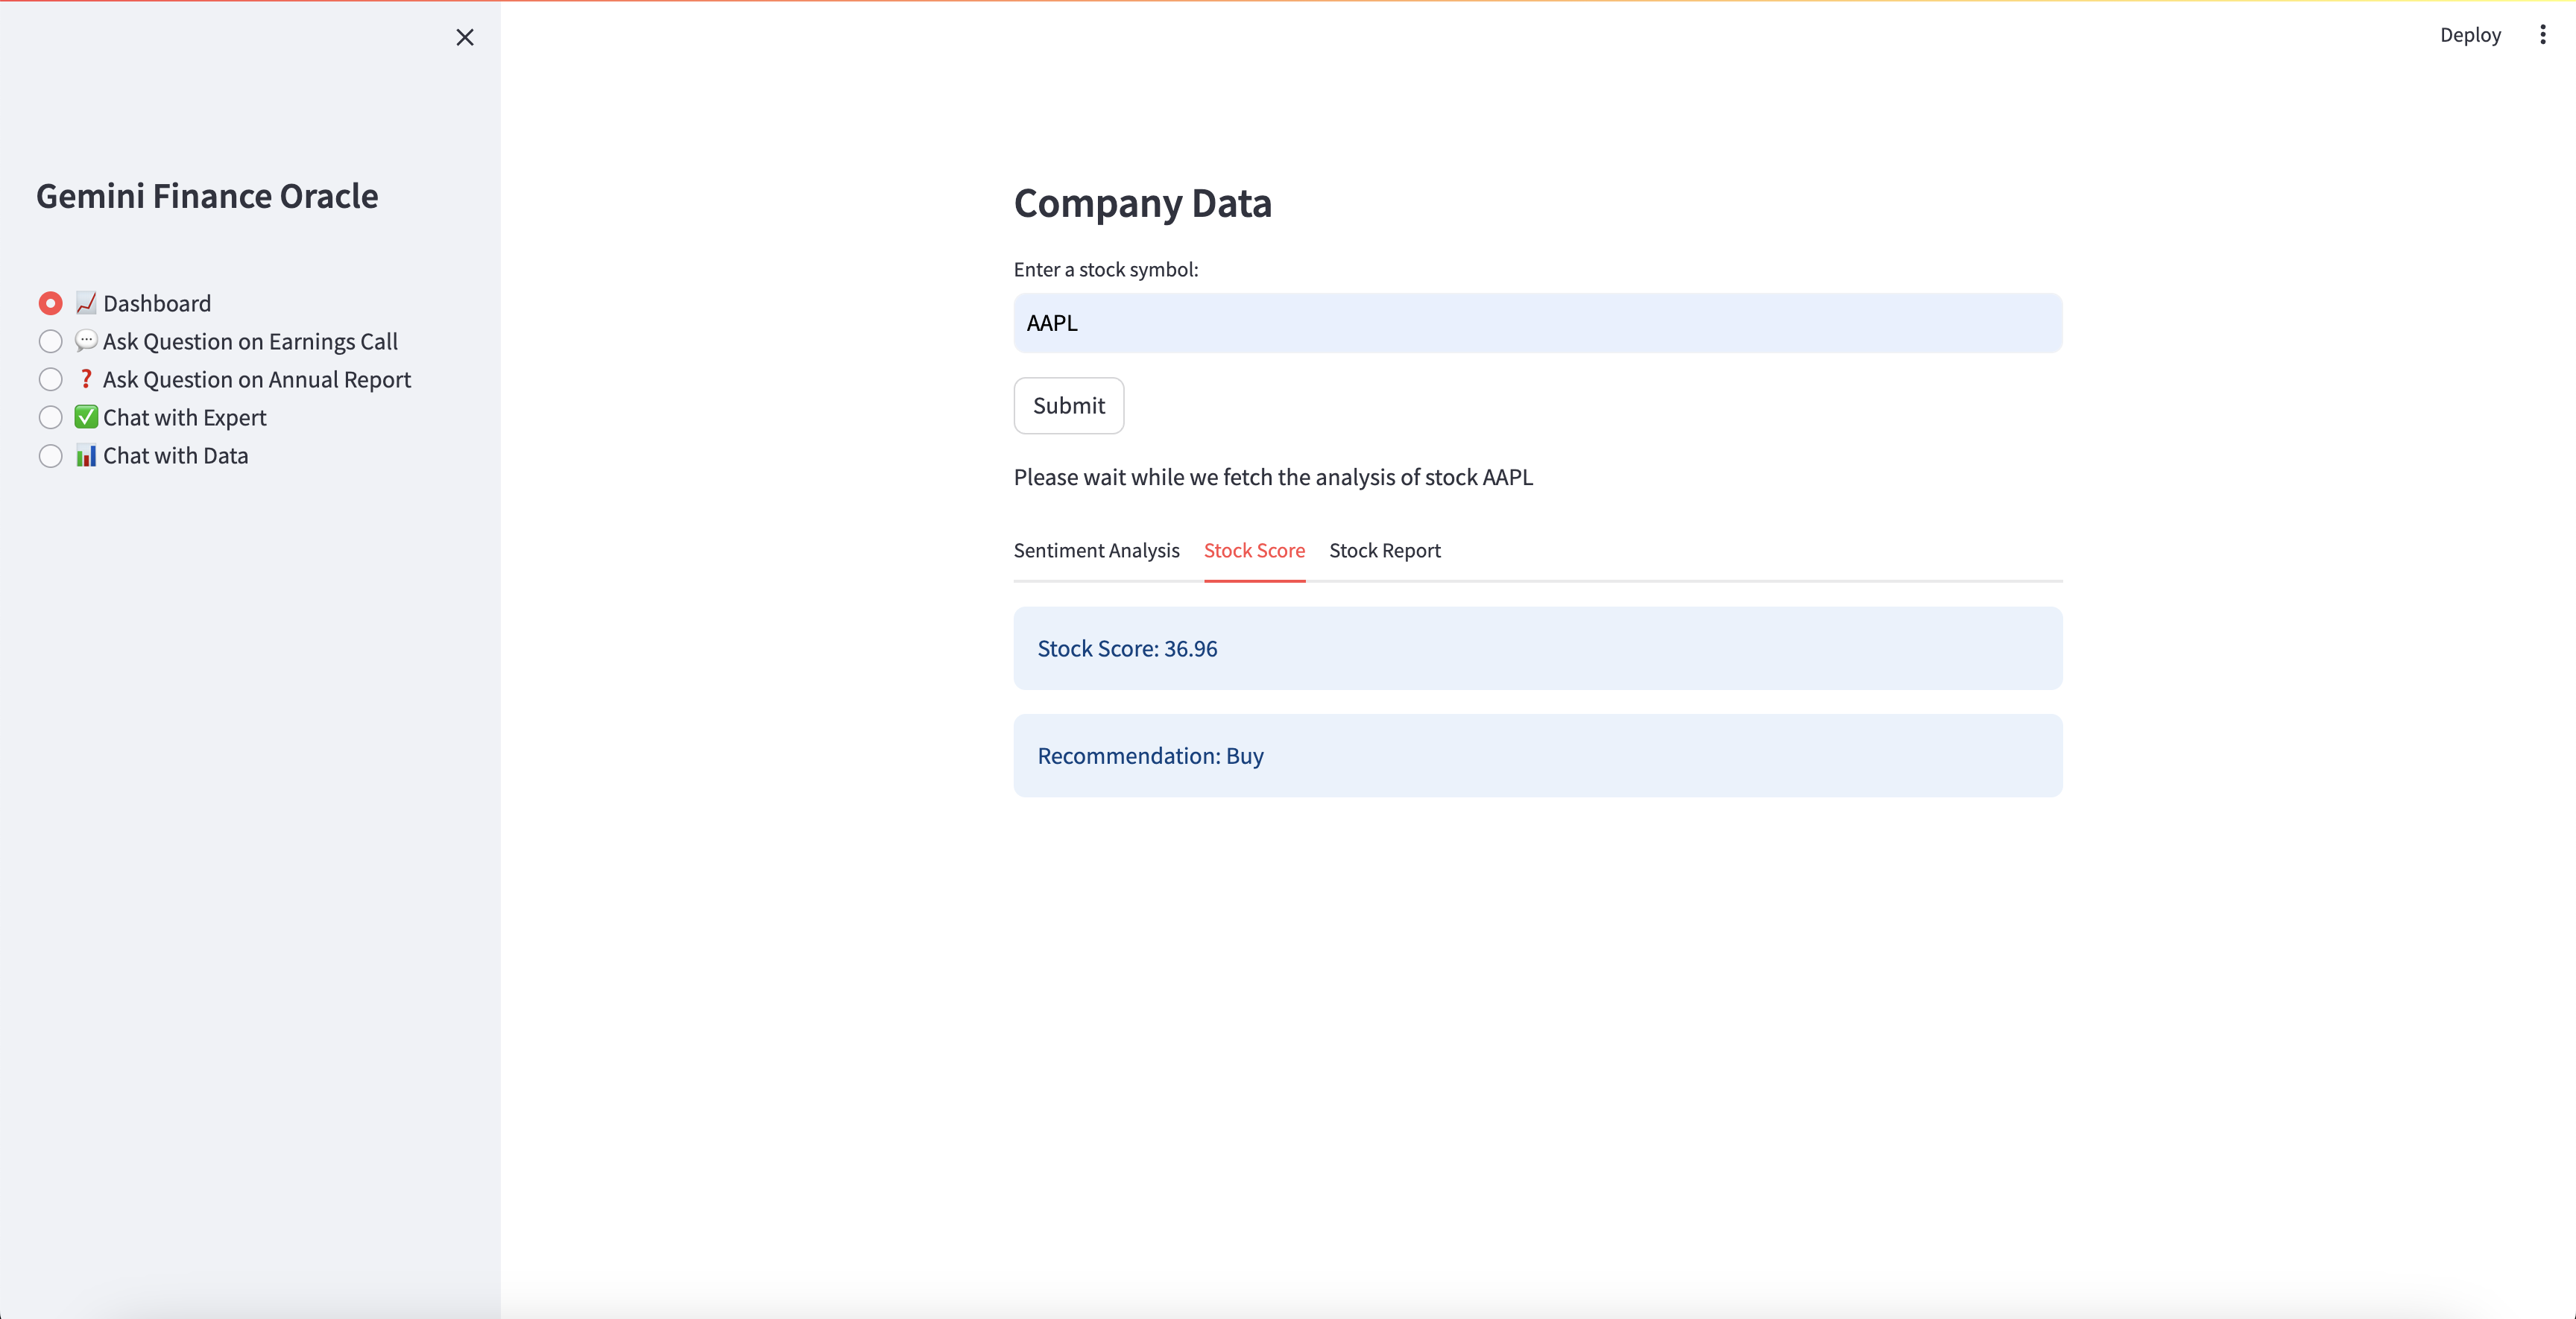Select the Chat with Data option
Screen dimensions: 2576x1319
pyautogui.click(x=50, y=455)
